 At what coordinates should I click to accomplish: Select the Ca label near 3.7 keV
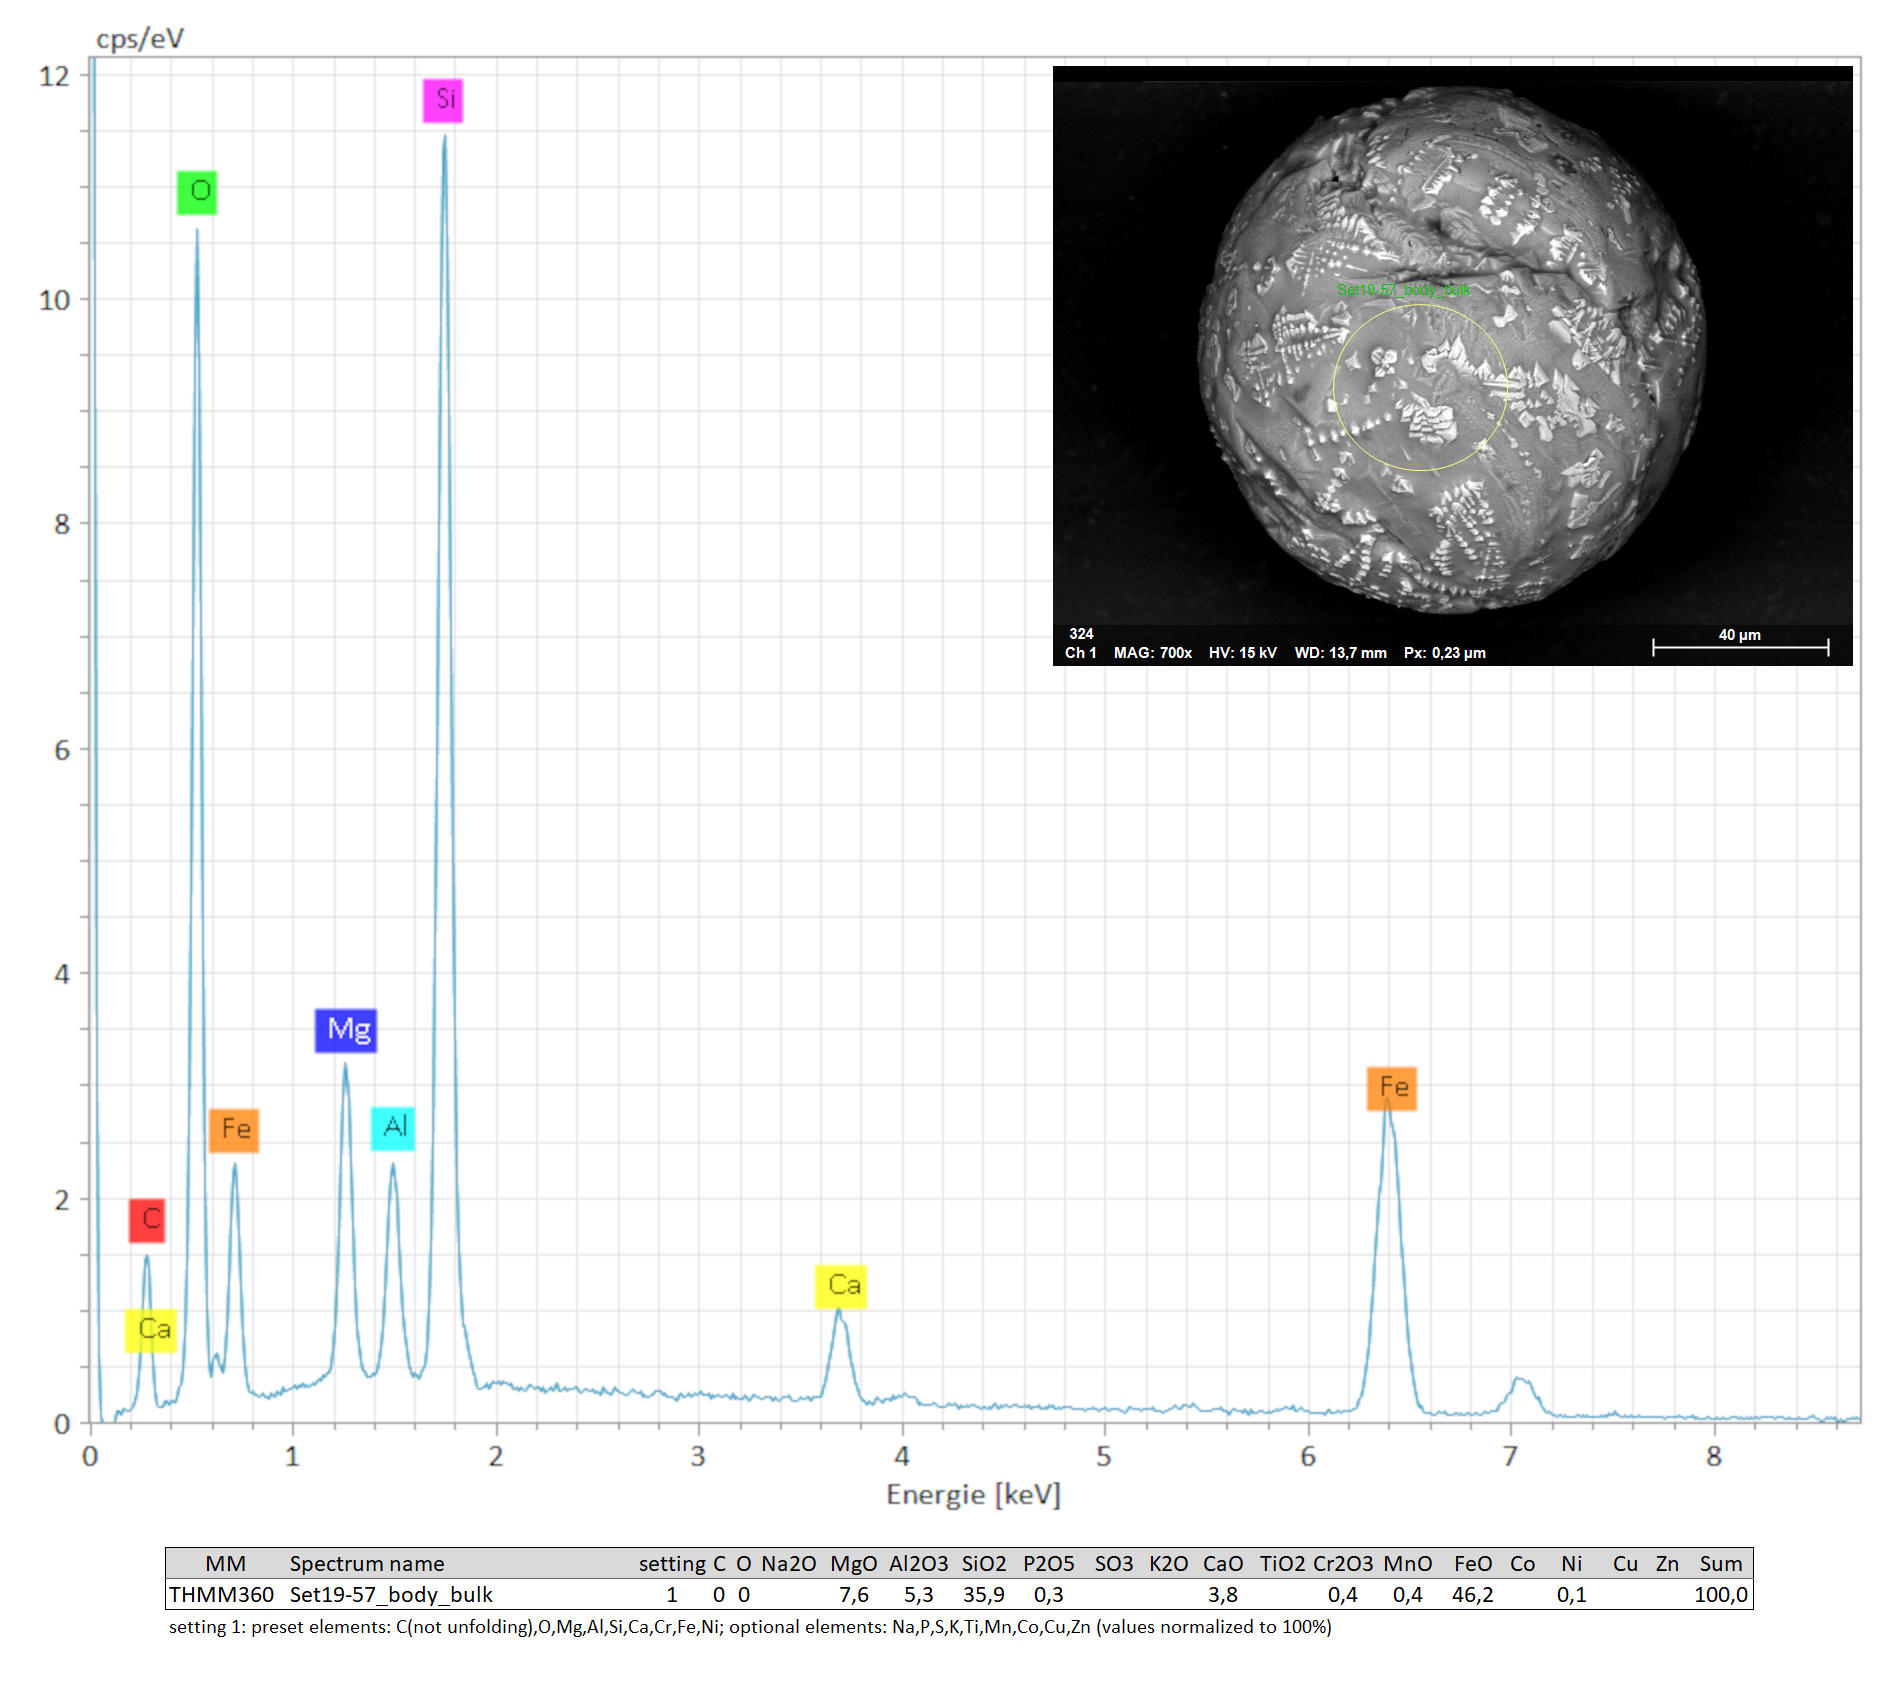(x=841, y=1286)
